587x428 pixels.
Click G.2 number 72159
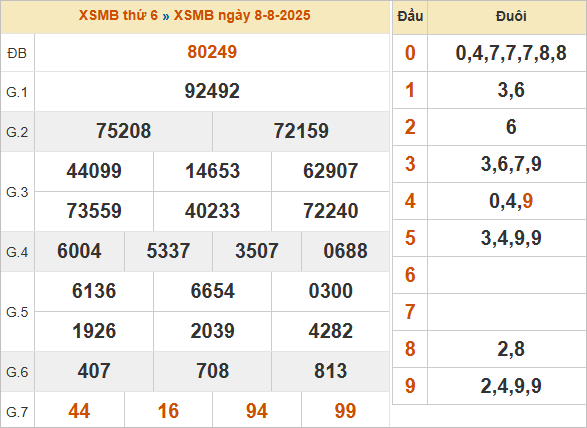pyautogui.click(x=301, y=131)
